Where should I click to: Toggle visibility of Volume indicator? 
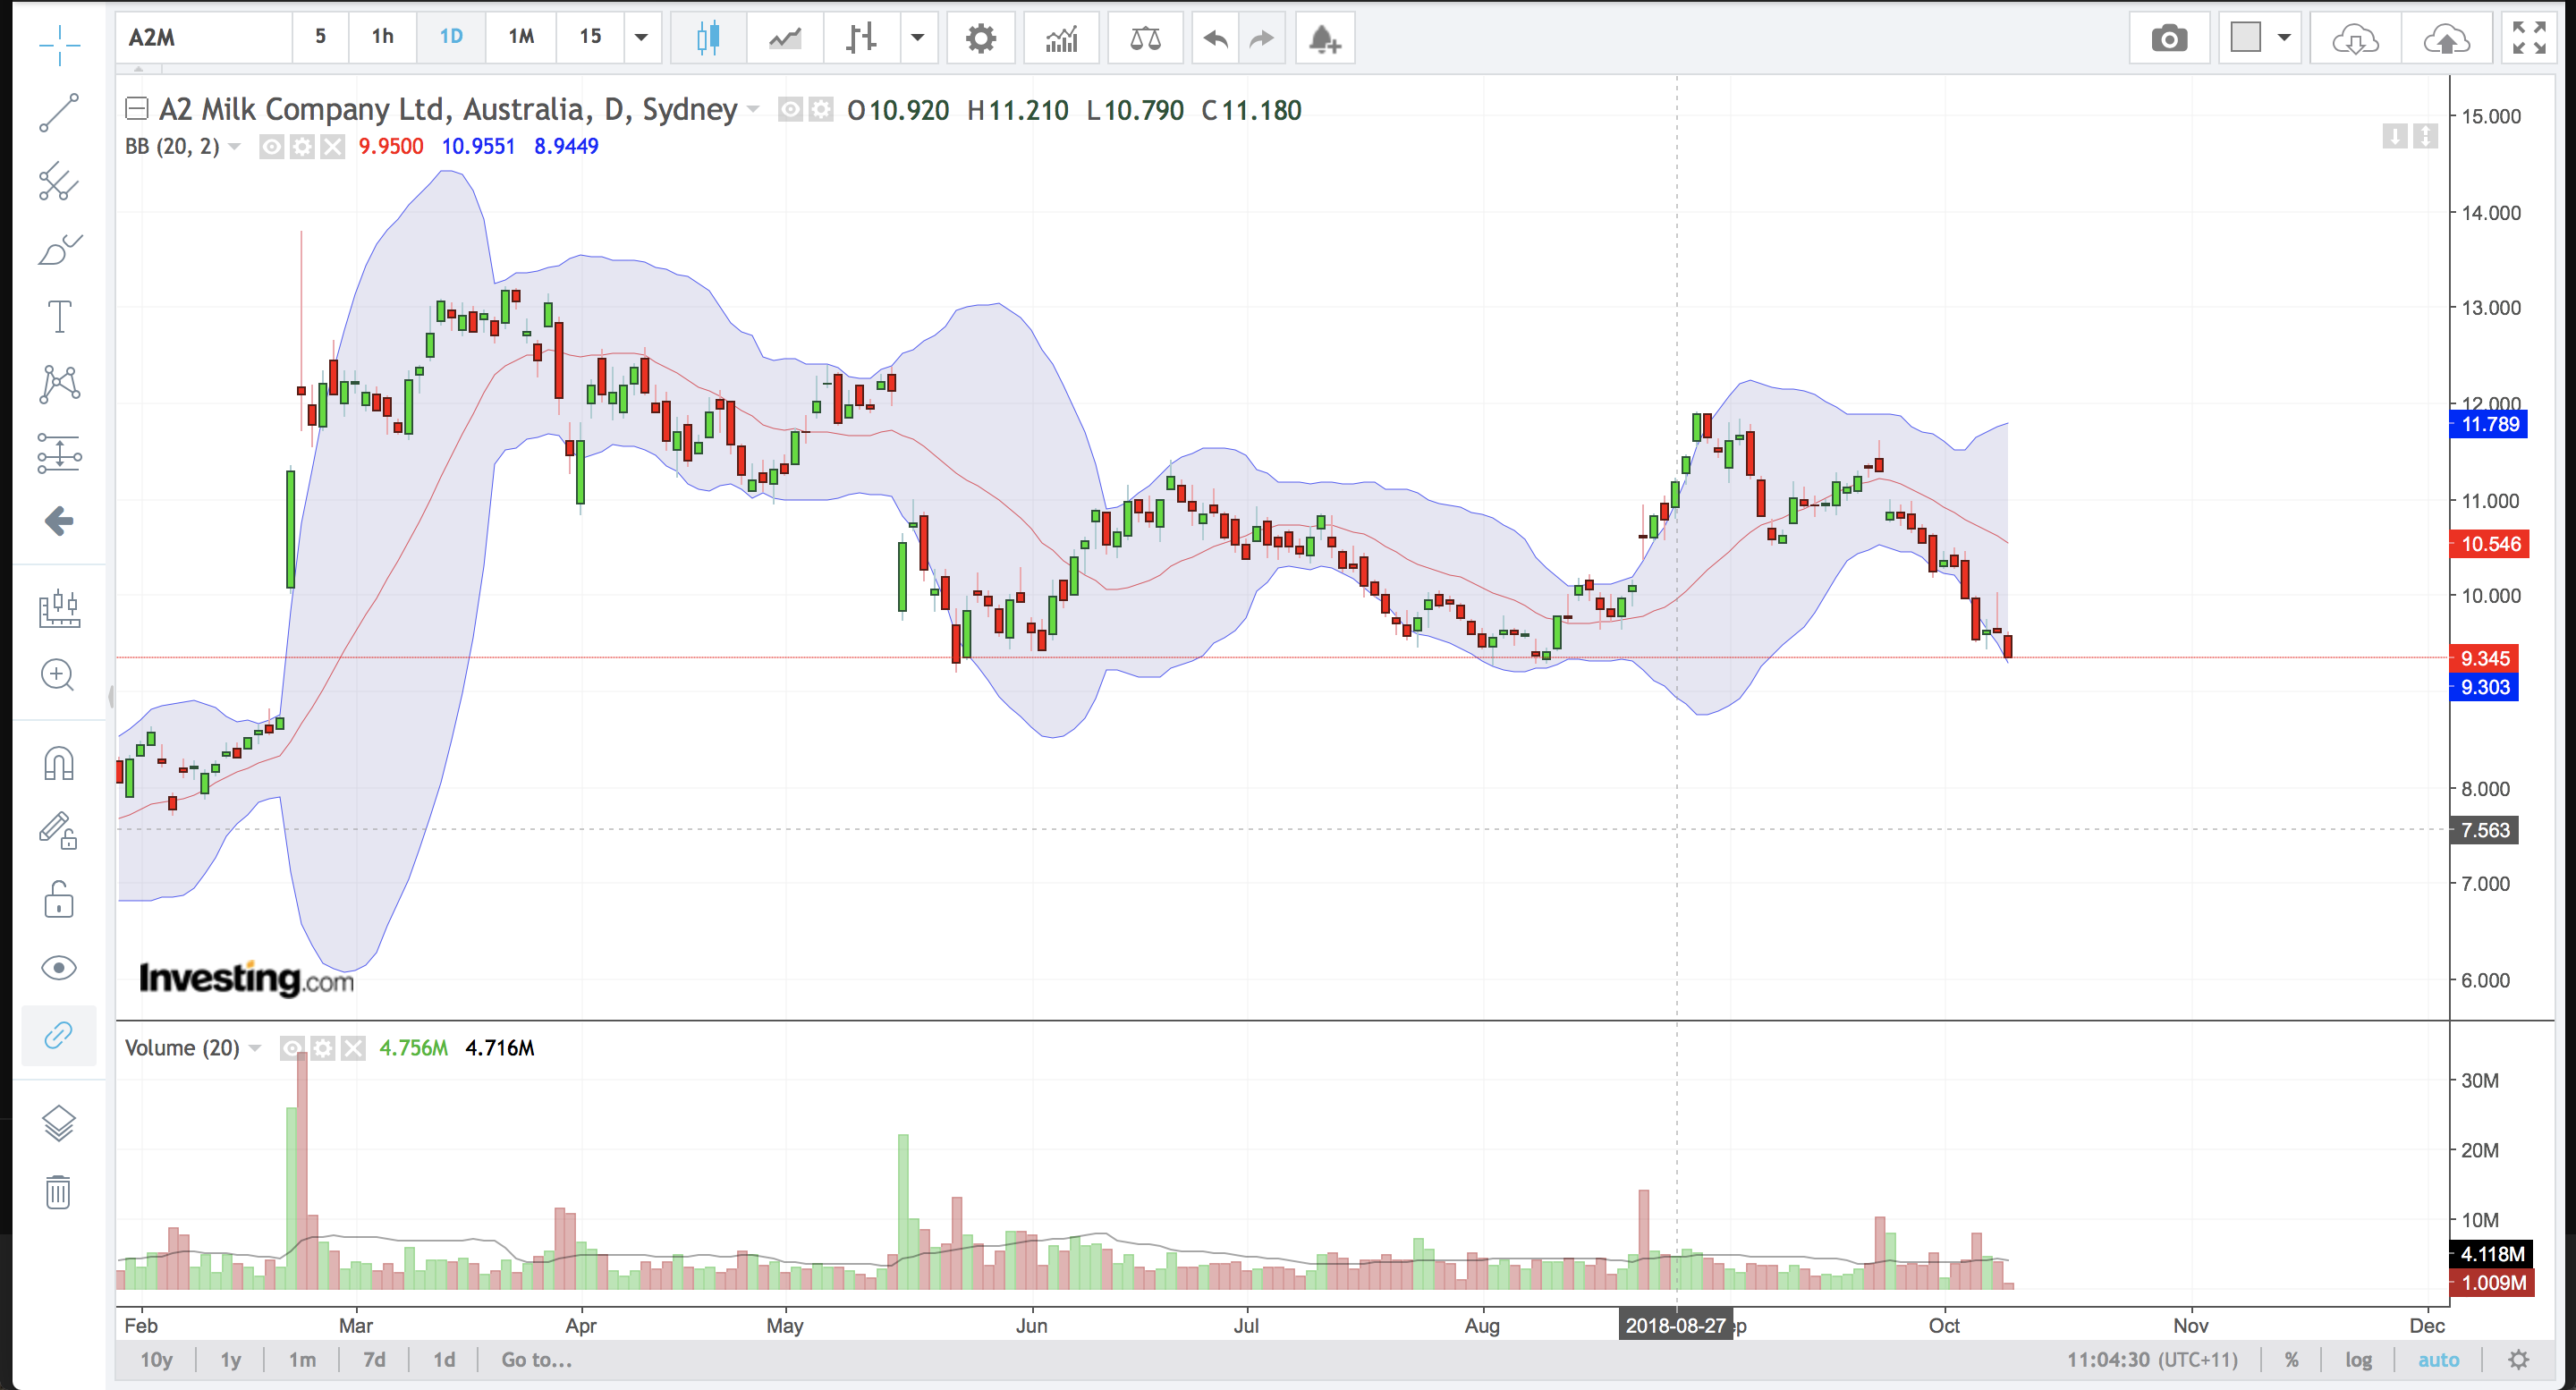coord(291,1048)
